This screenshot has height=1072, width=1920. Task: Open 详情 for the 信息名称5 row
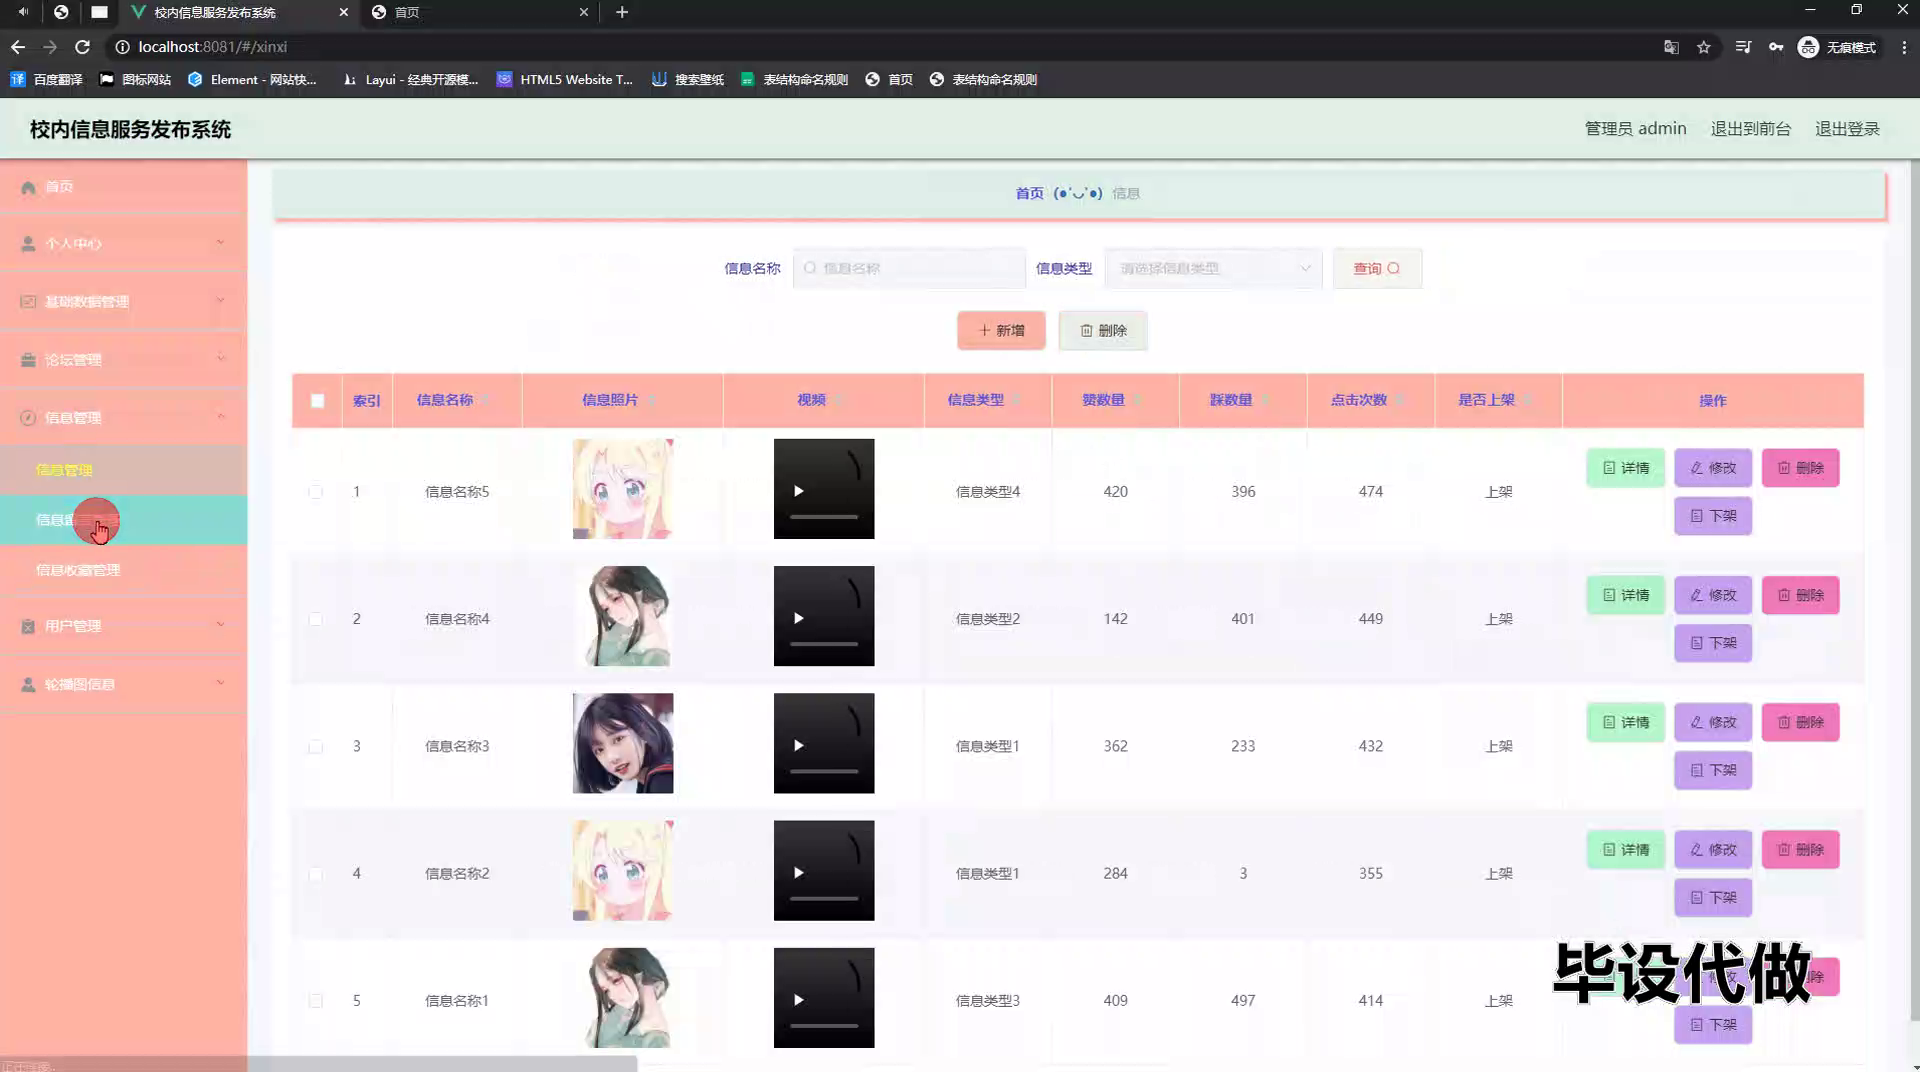coord(1625,468)
